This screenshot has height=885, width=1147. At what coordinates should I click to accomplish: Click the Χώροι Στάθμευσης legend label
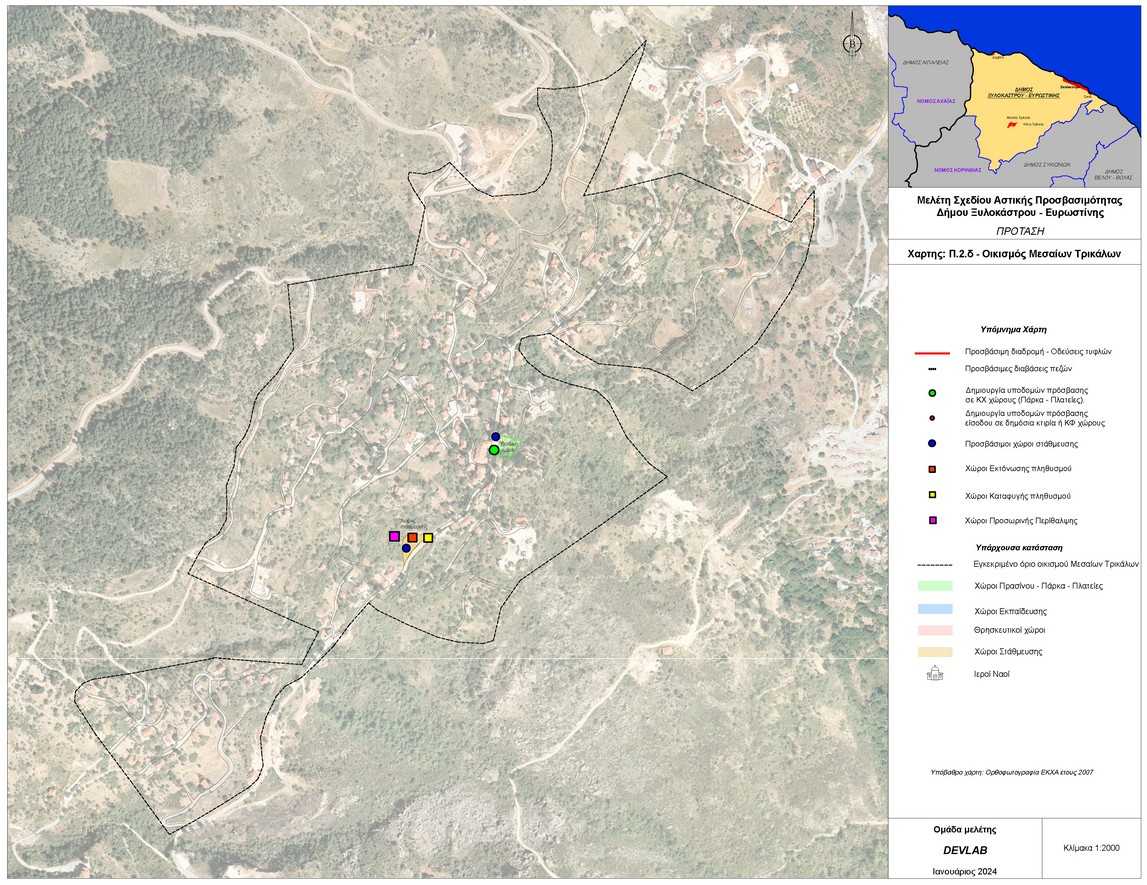(1008, 652)
